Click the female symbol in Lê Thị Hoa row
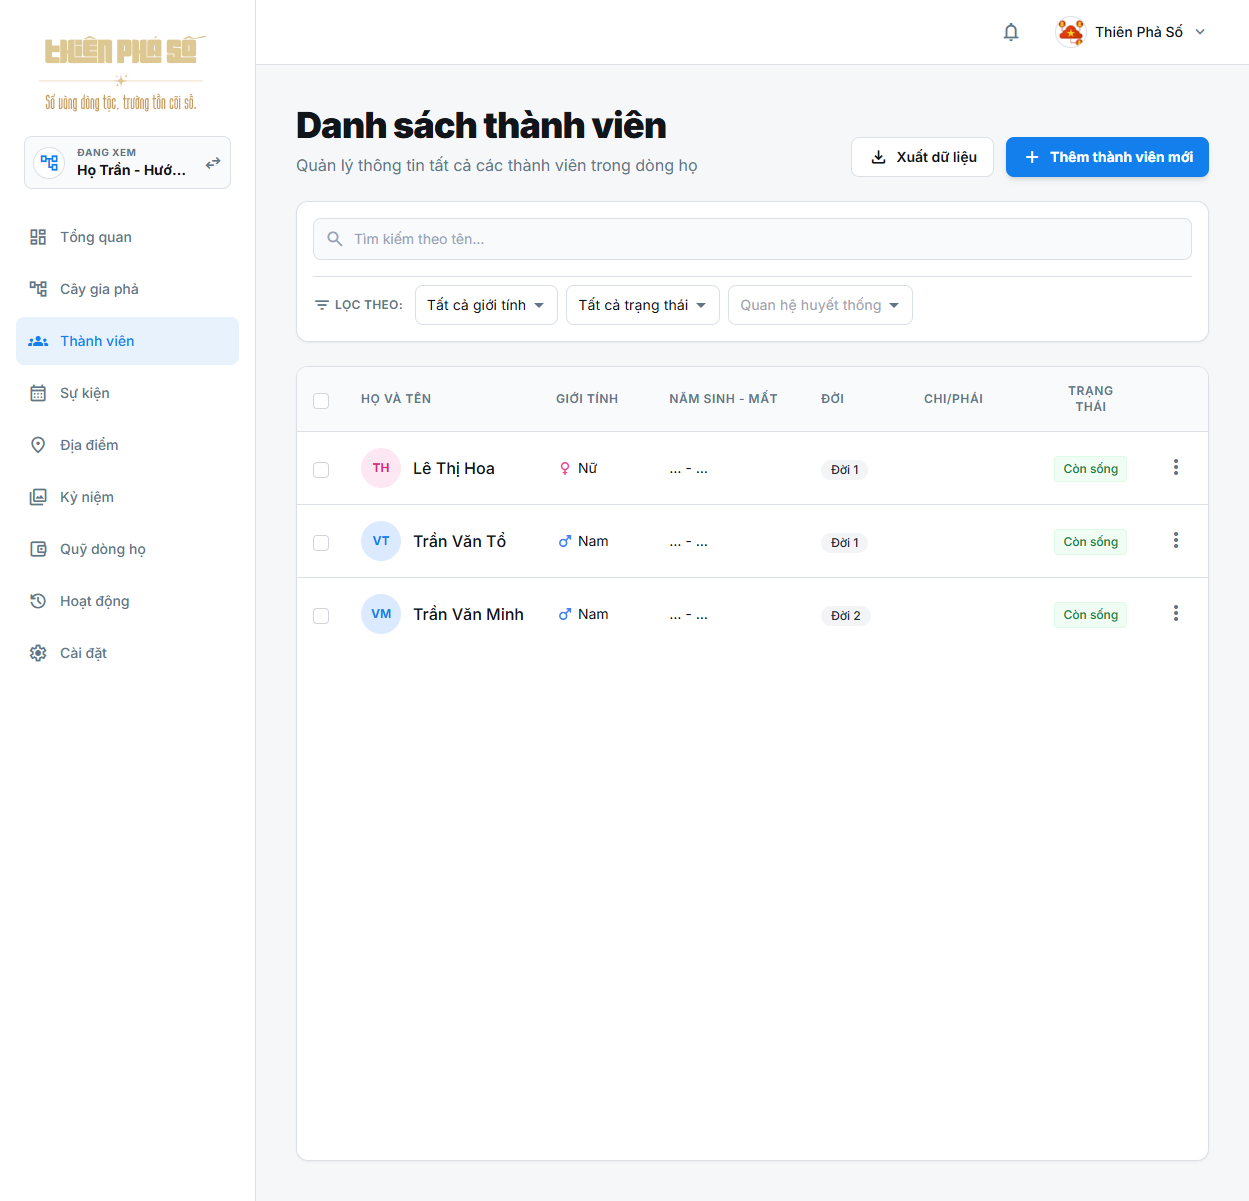Image resolution: width=1249 pixels, height=1201 pixels. tap(565, 468)
